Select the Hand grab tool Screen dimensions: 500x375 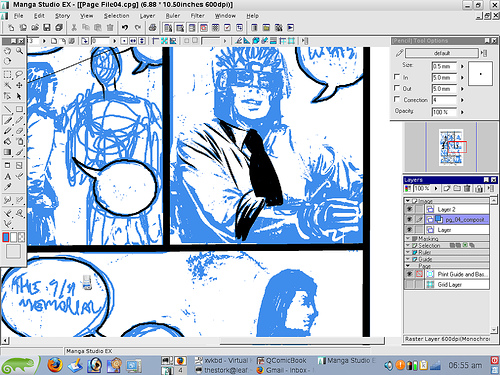7,51
